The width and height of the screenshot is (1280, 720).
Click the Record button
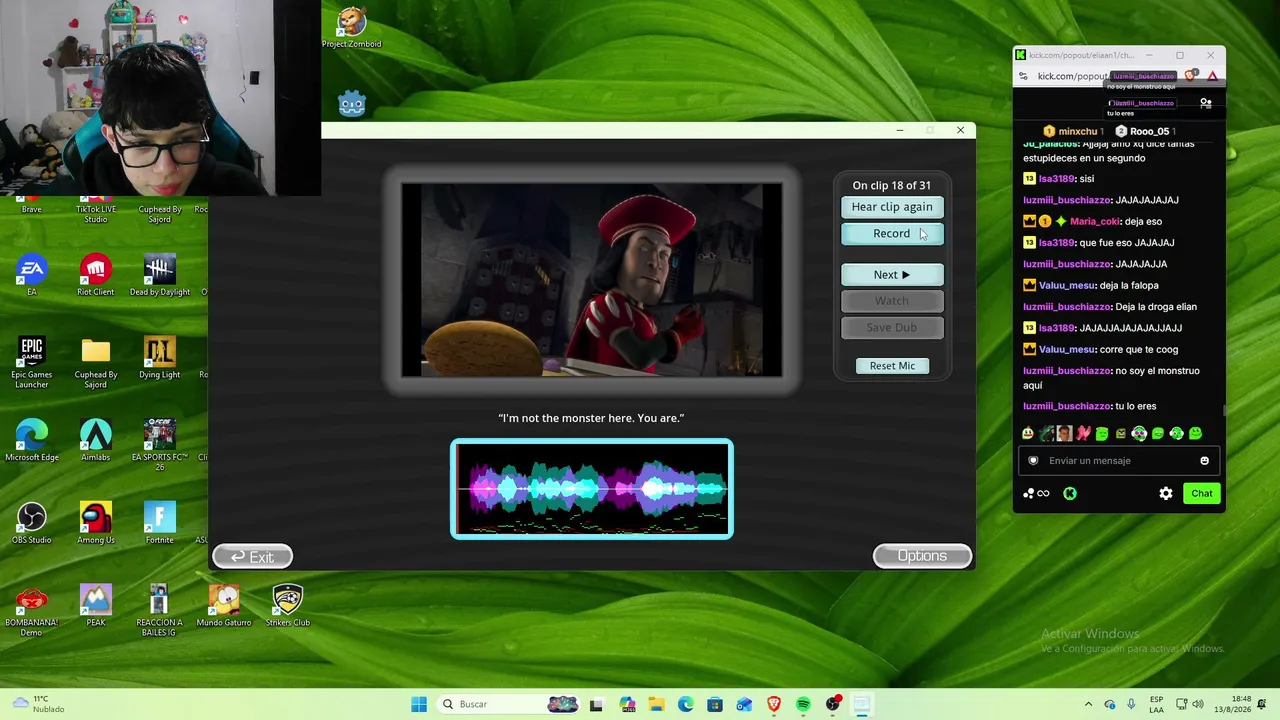pos(892,234)
